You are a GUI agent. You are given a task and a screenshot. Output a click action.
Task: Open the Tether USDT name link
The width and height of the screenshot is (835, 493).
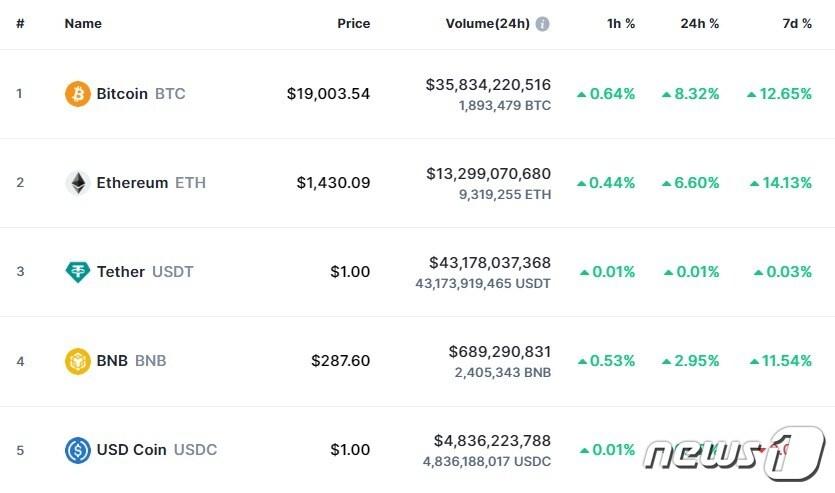point(144,272)
